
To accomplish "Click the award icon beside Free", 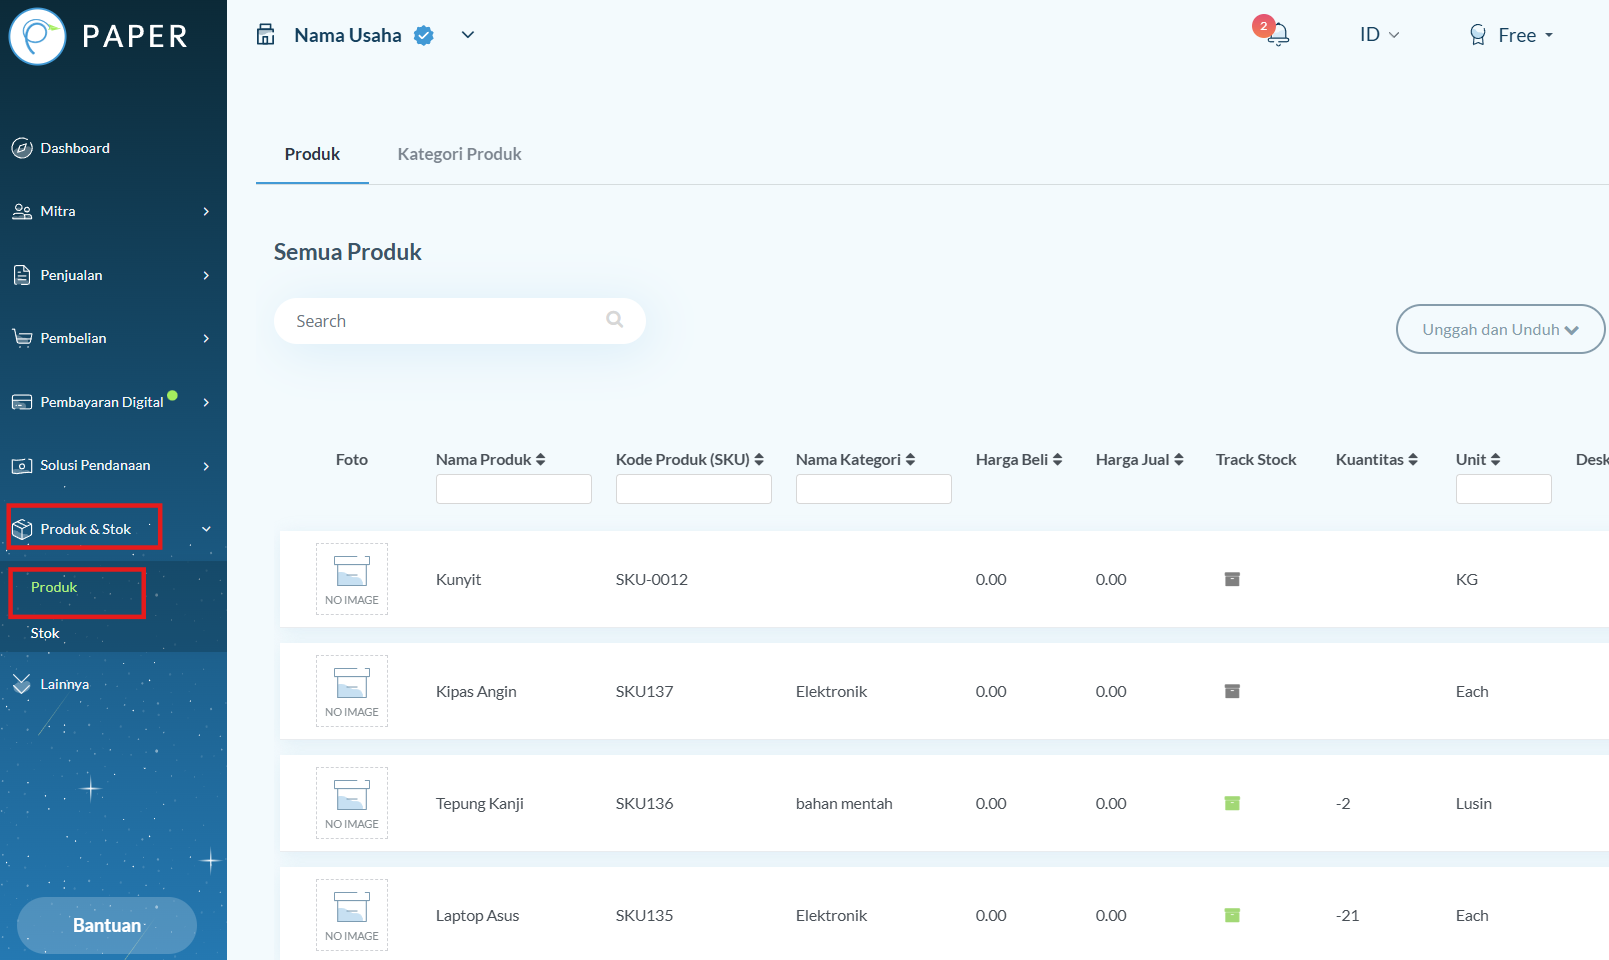I will (x=1478, y=35).
